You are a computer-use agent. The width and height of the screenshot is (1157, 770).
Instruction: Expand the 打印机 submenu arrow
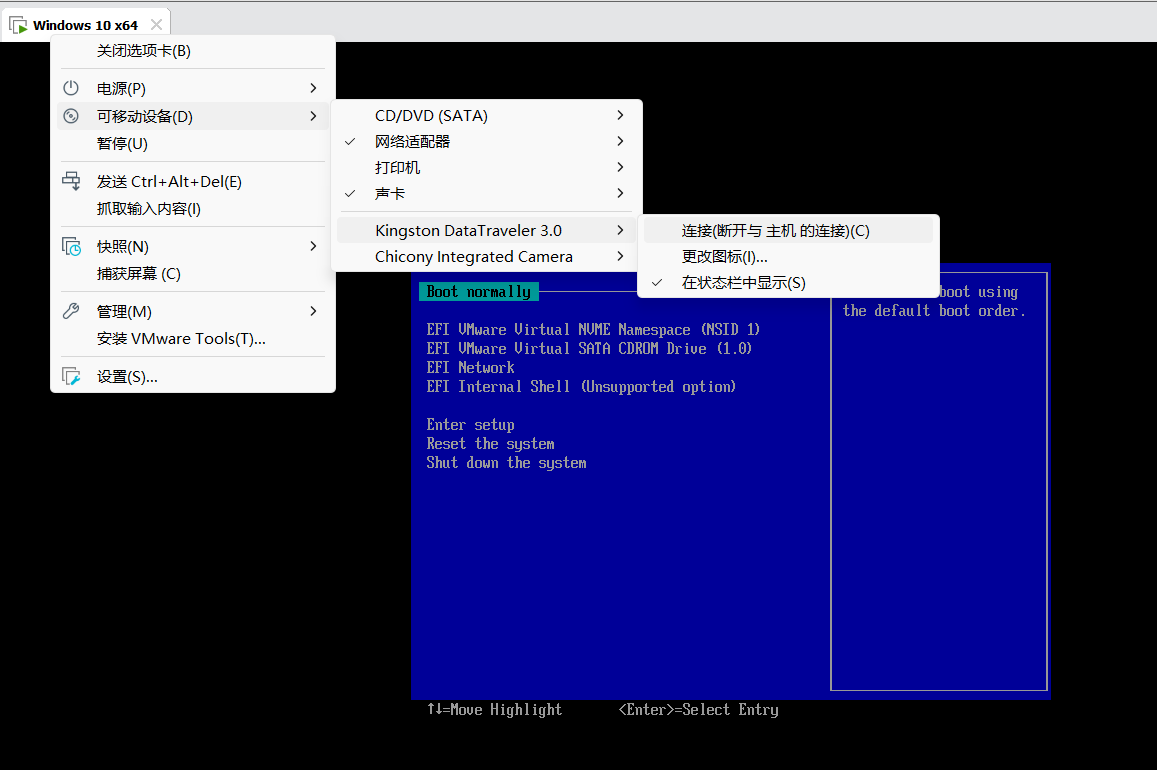tap(620, 167)
